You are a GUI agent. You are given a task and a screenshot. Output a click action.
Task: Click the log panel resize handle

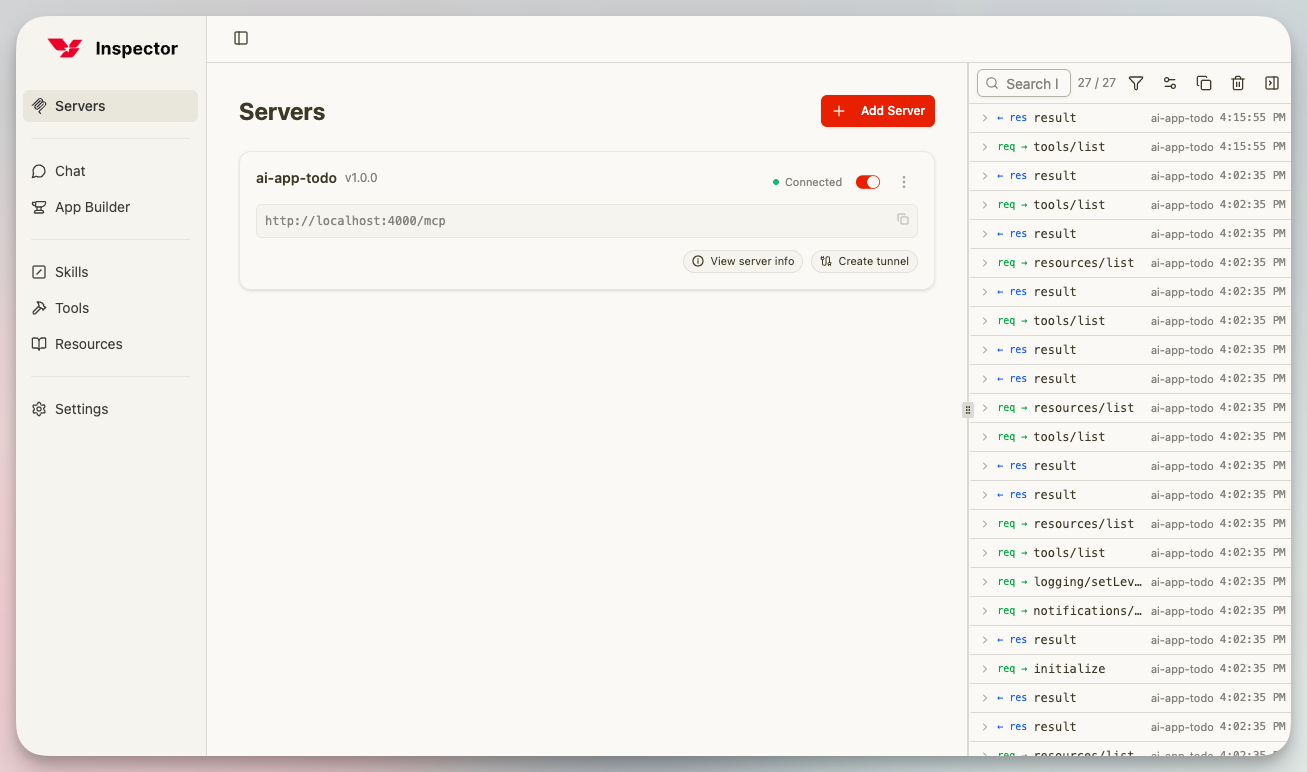(968, 410)
